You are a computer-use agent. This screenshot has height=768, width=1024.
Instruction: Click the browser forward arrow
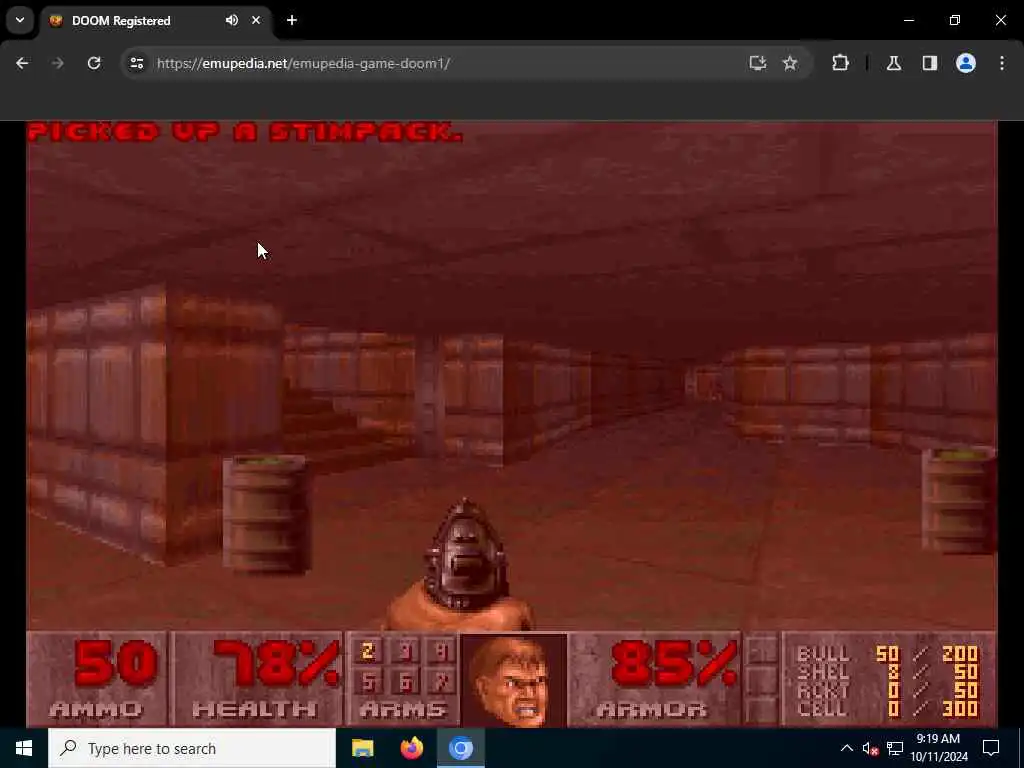coord(57,63)
